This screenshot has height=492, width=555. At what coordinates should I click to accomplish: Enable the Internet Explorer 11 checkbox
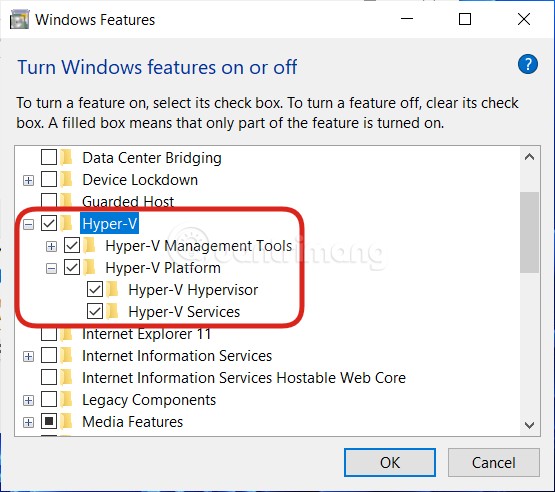point(49,334)
